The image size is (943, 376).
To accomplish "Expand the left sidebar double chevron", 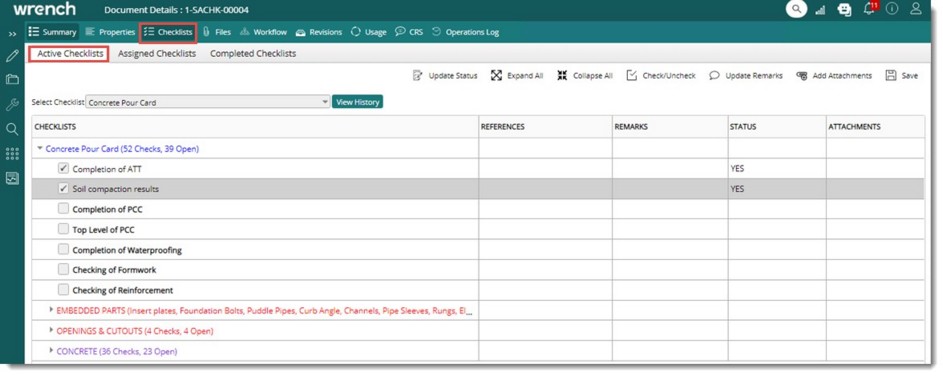I will coord(12,34).
